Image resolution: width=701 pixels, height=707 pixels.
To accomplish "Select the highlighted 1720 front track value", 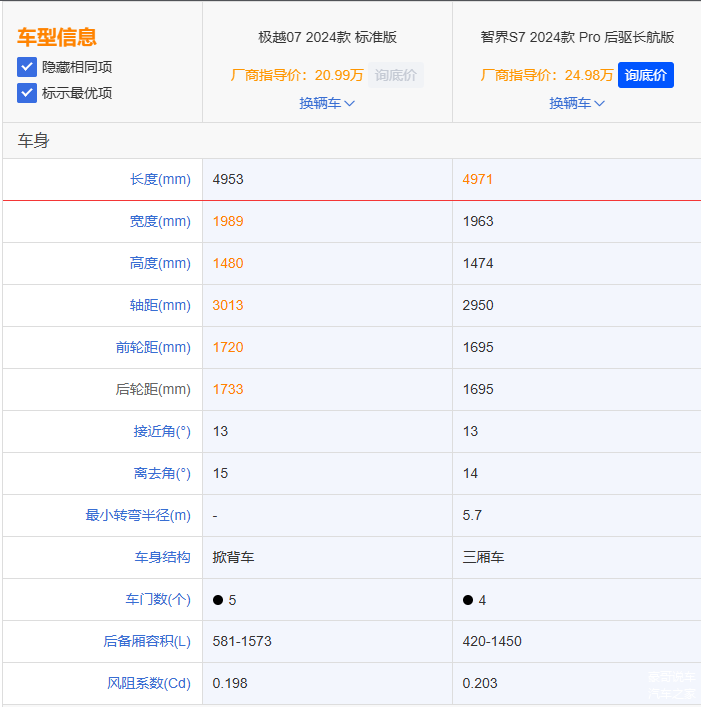I will (x=228, y=347).
